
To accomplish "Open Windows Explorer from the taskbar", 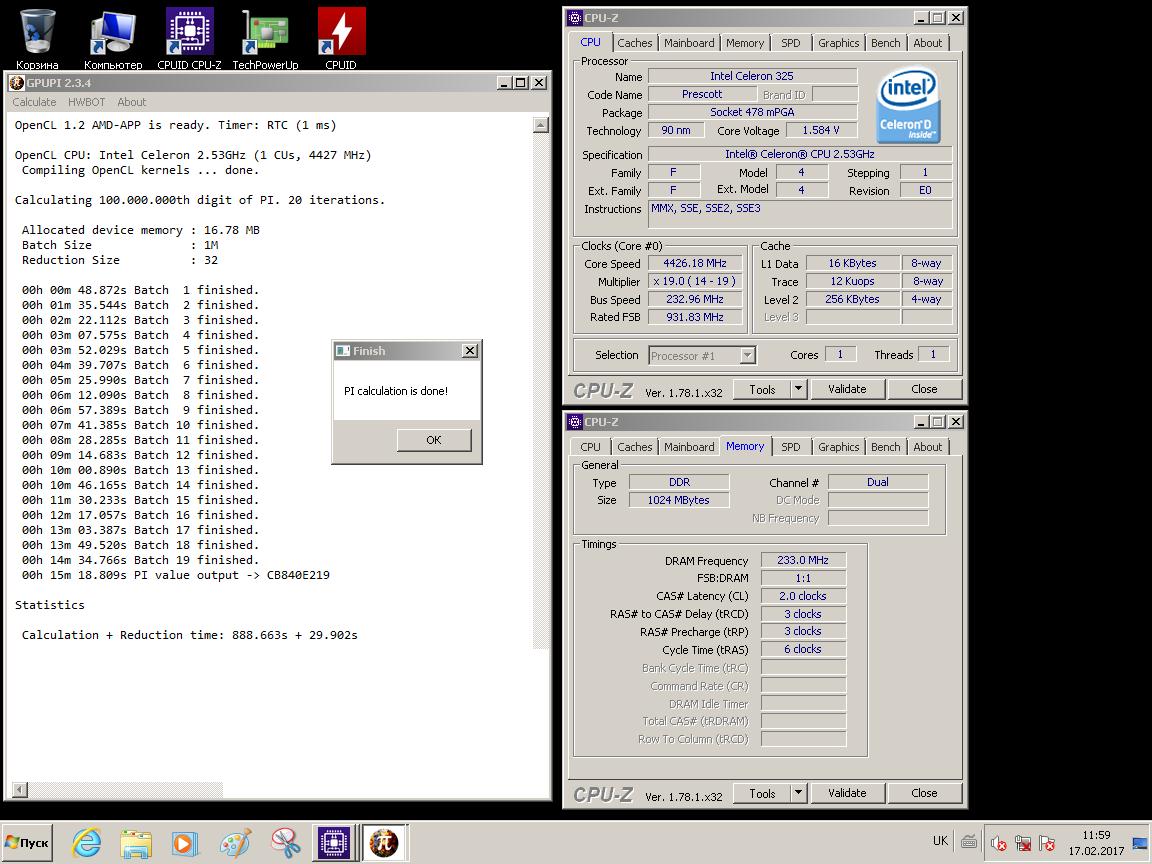I will click(x=136, y=843).
